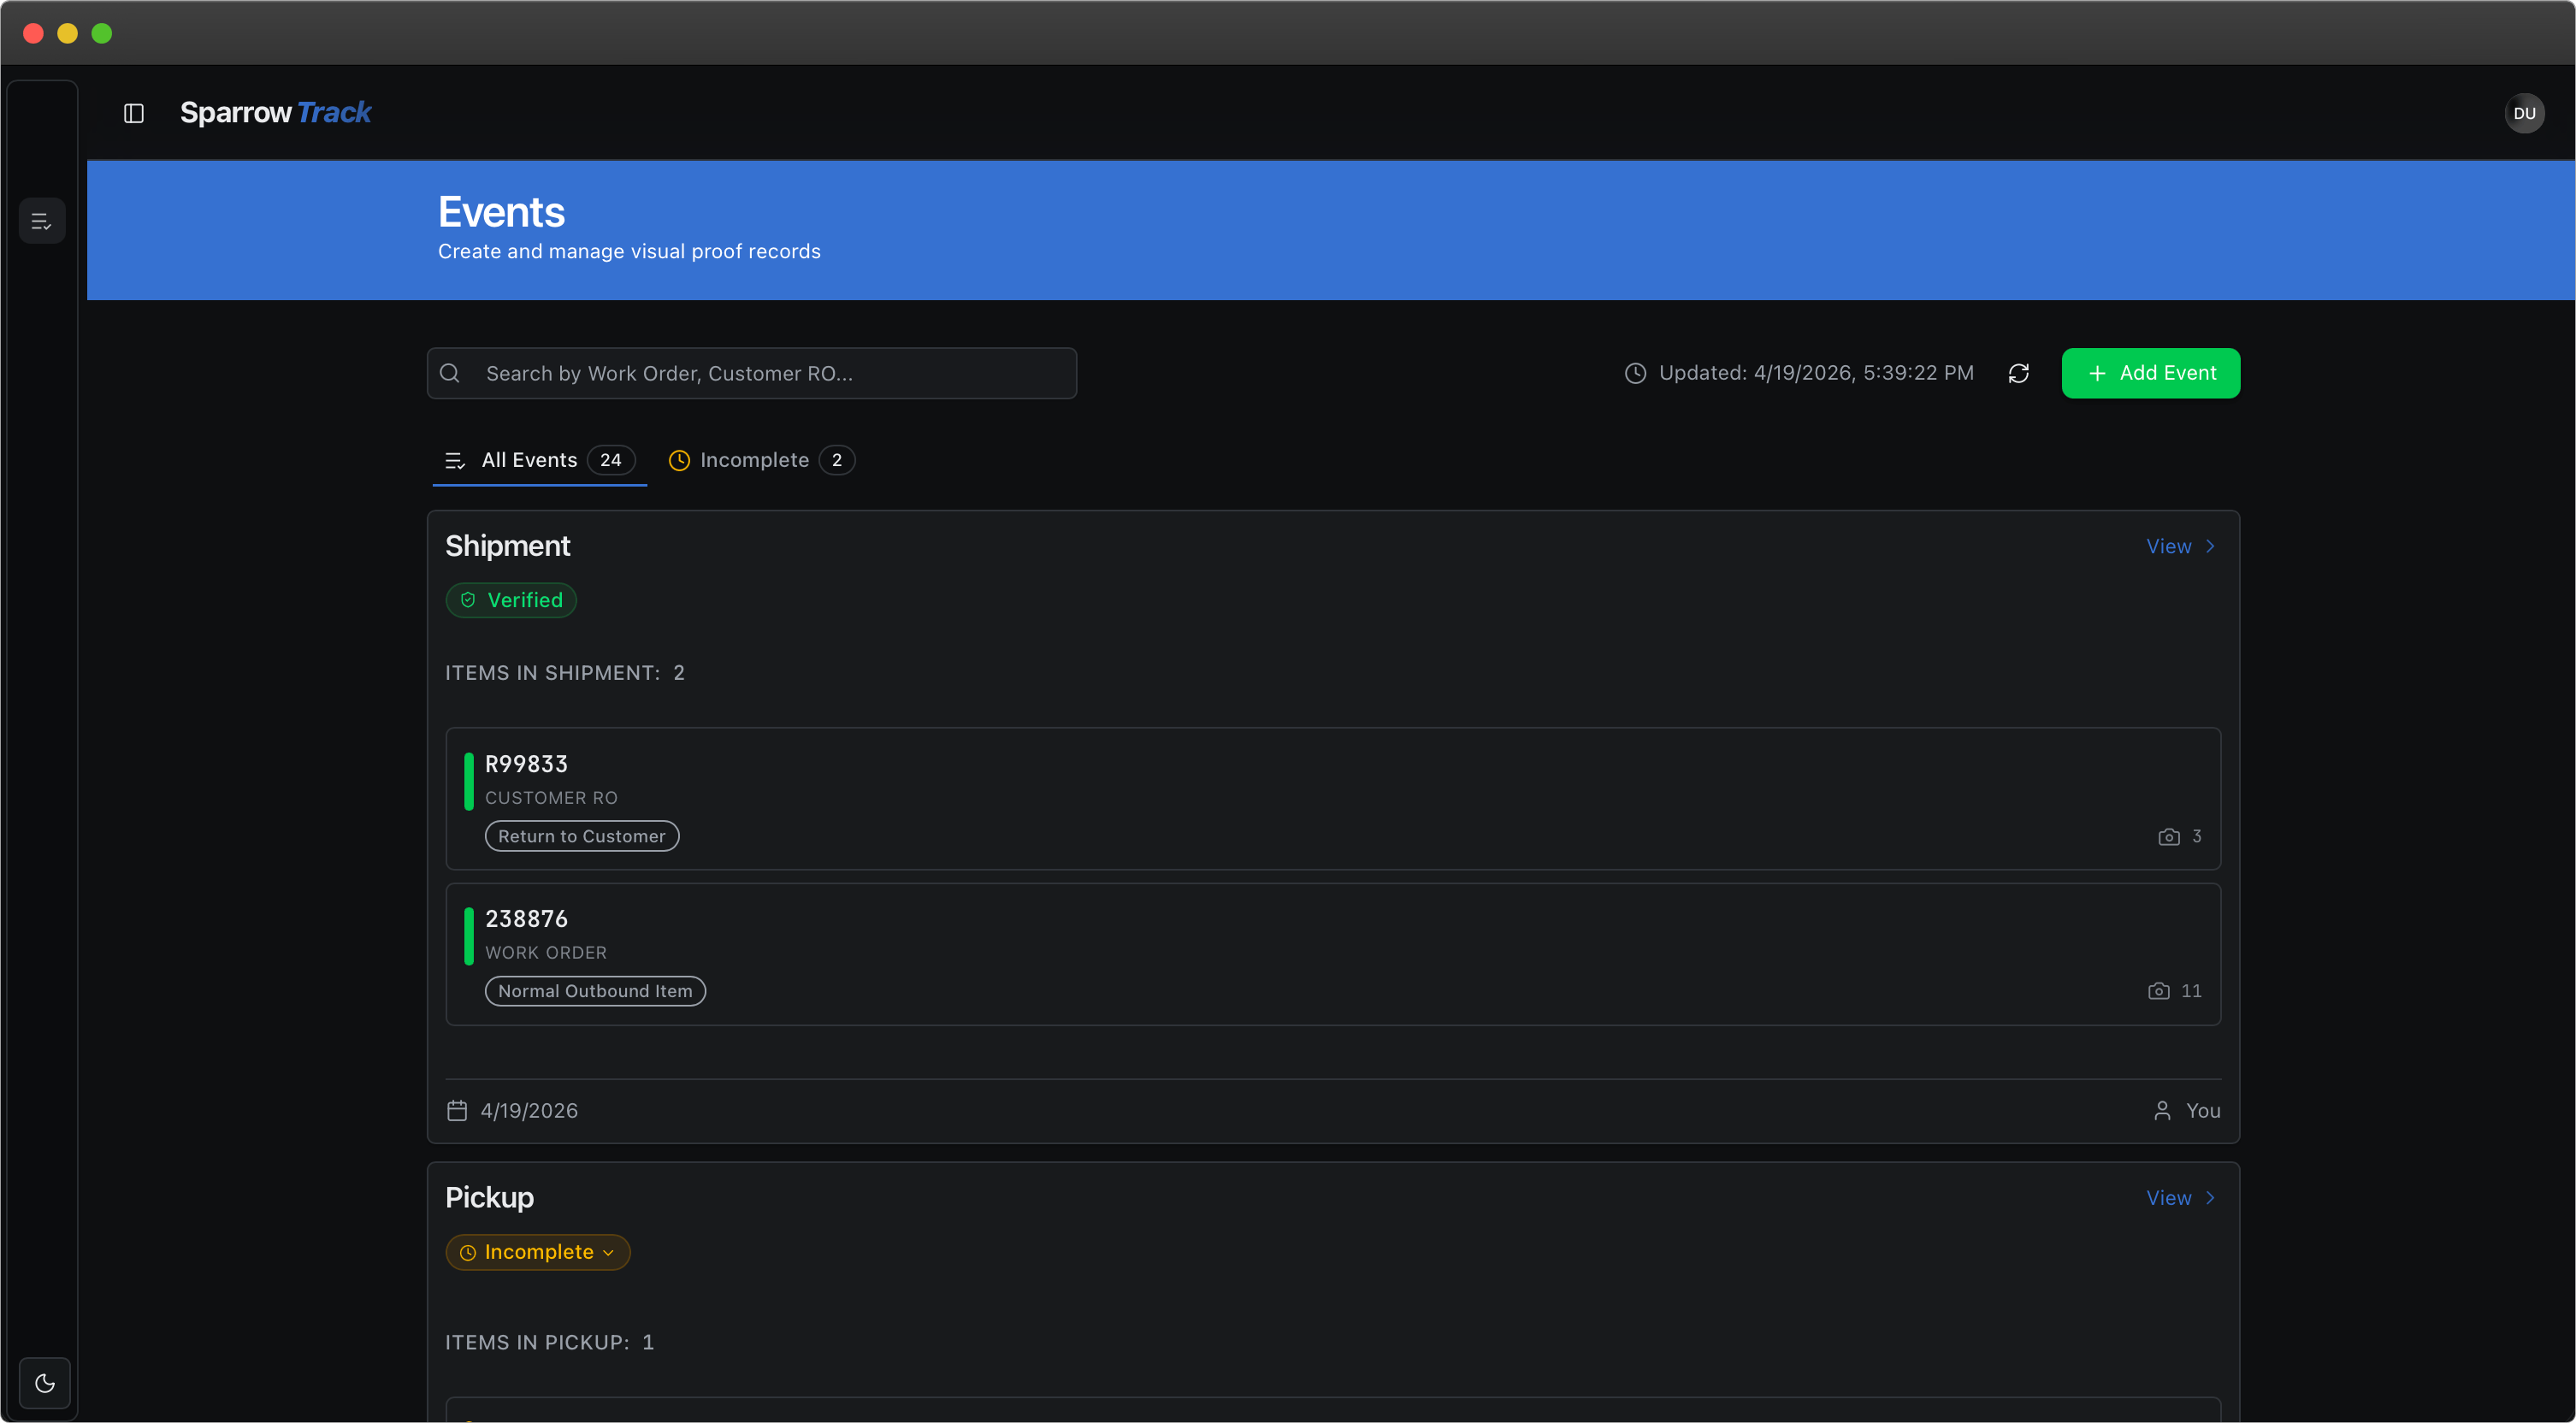Click the plus icon in Add Event
Image resolution: width=2576 pixels, height=1423 pixels.
2097,373
